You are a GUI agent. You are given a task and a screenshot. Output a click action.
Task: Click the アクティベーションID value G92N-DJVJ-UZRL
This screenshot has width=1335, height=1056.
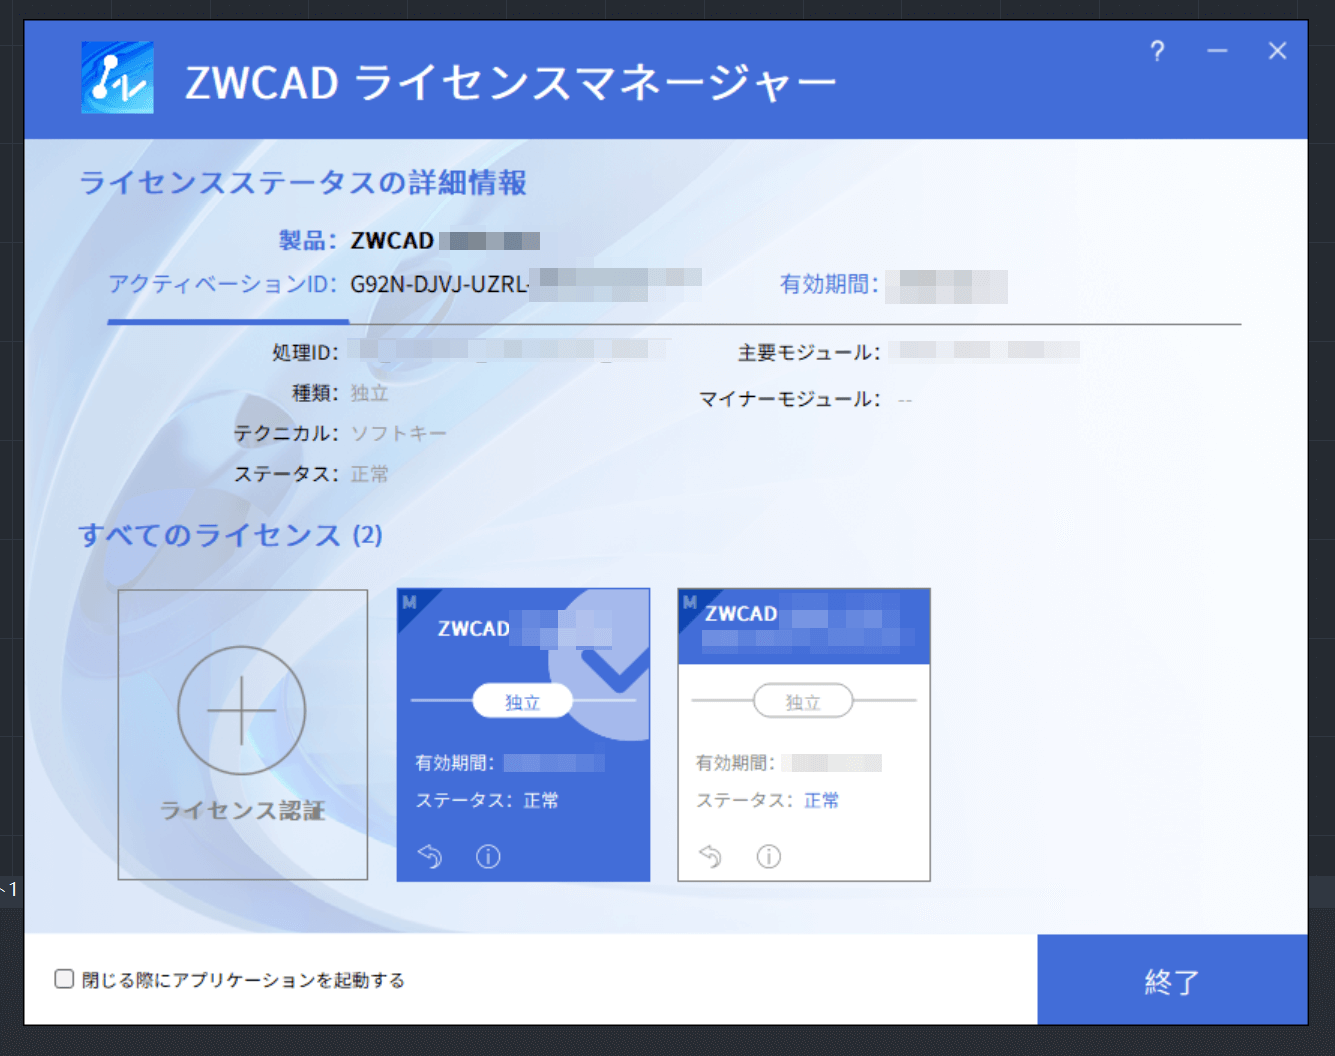point(439,284)
